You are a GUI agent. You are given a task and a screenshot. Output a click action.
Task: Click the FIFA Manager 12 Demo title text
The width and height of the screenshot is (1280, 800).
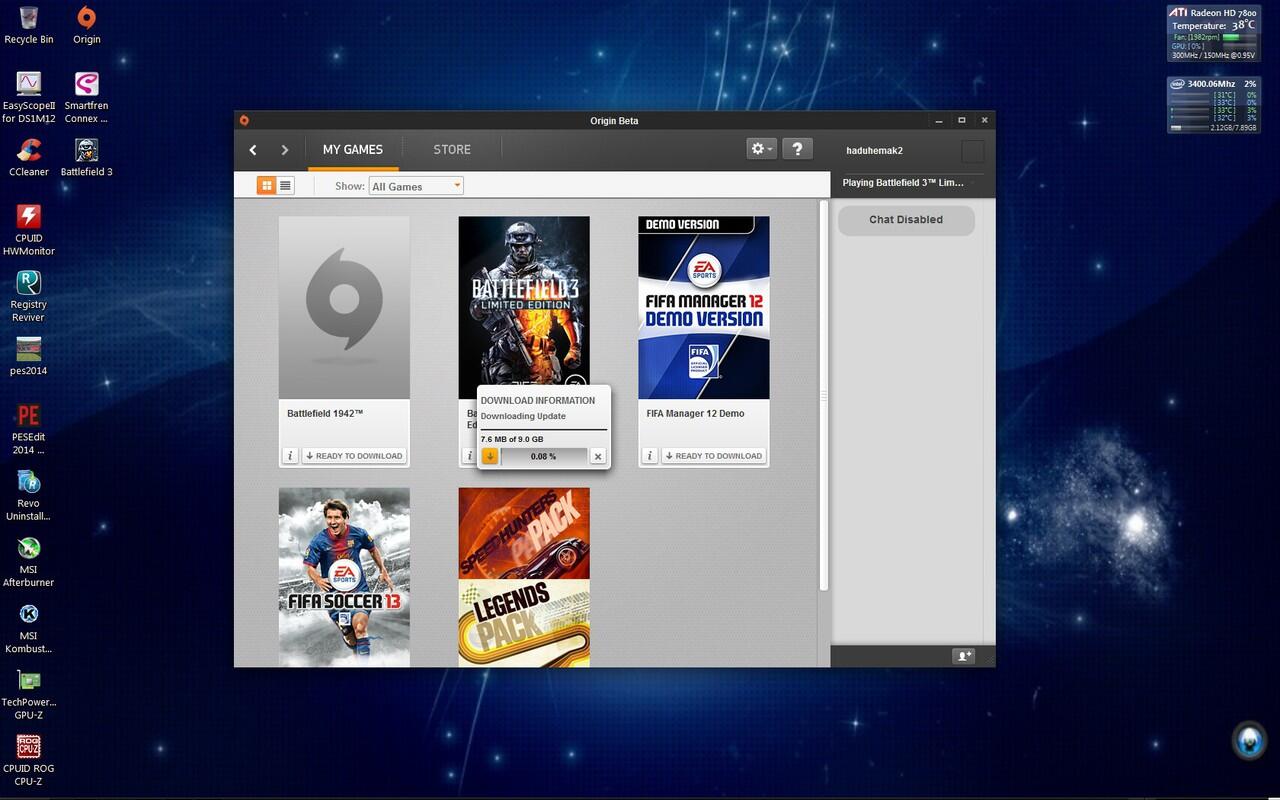(695, 413)
